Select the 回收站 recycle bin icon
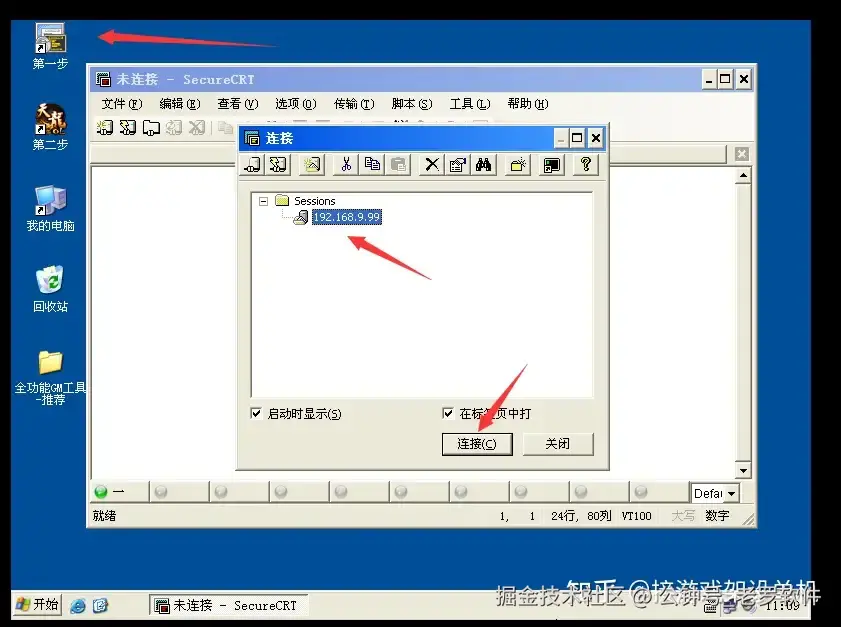841x627 pixels. 50,289
